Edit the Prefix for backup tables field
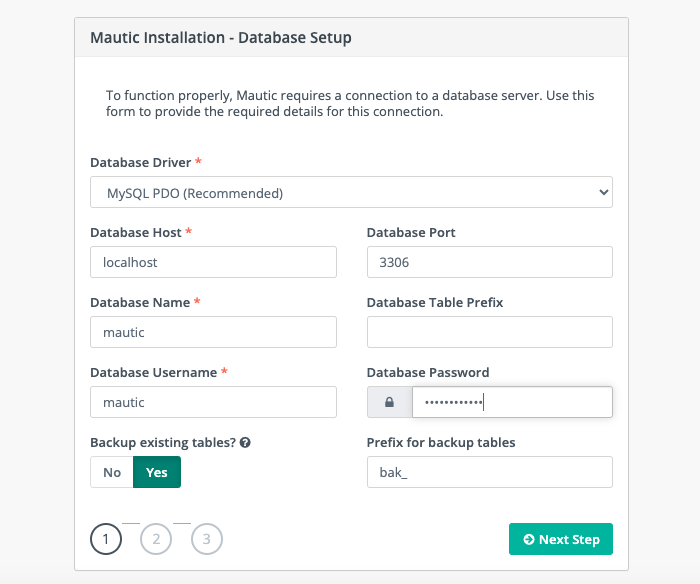Viewport: 700px width, 584px height. coord(489,472)
